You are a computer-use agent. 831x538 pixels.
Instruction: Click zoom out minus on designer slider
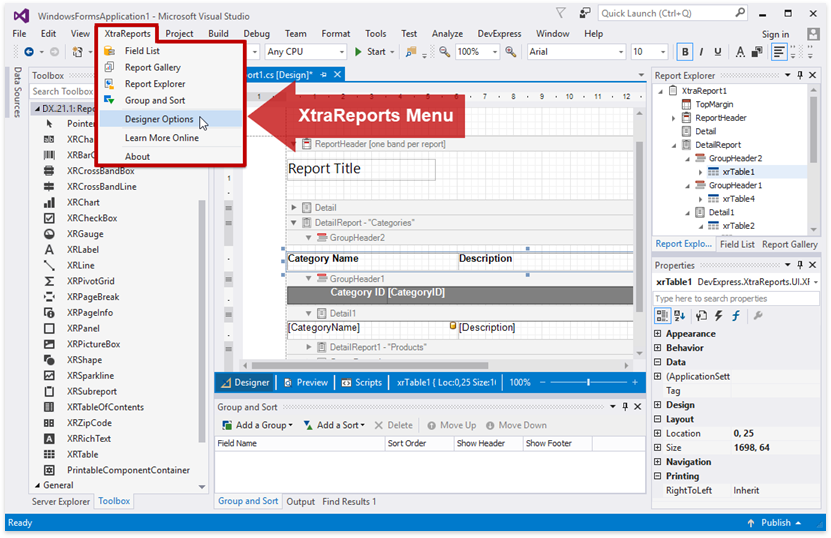click(542, 382)
